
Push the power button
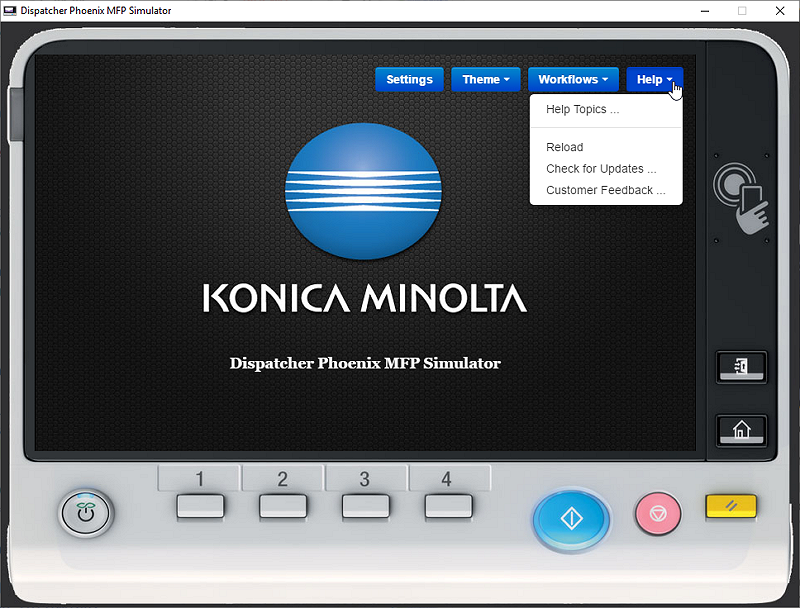click(86, 513)
